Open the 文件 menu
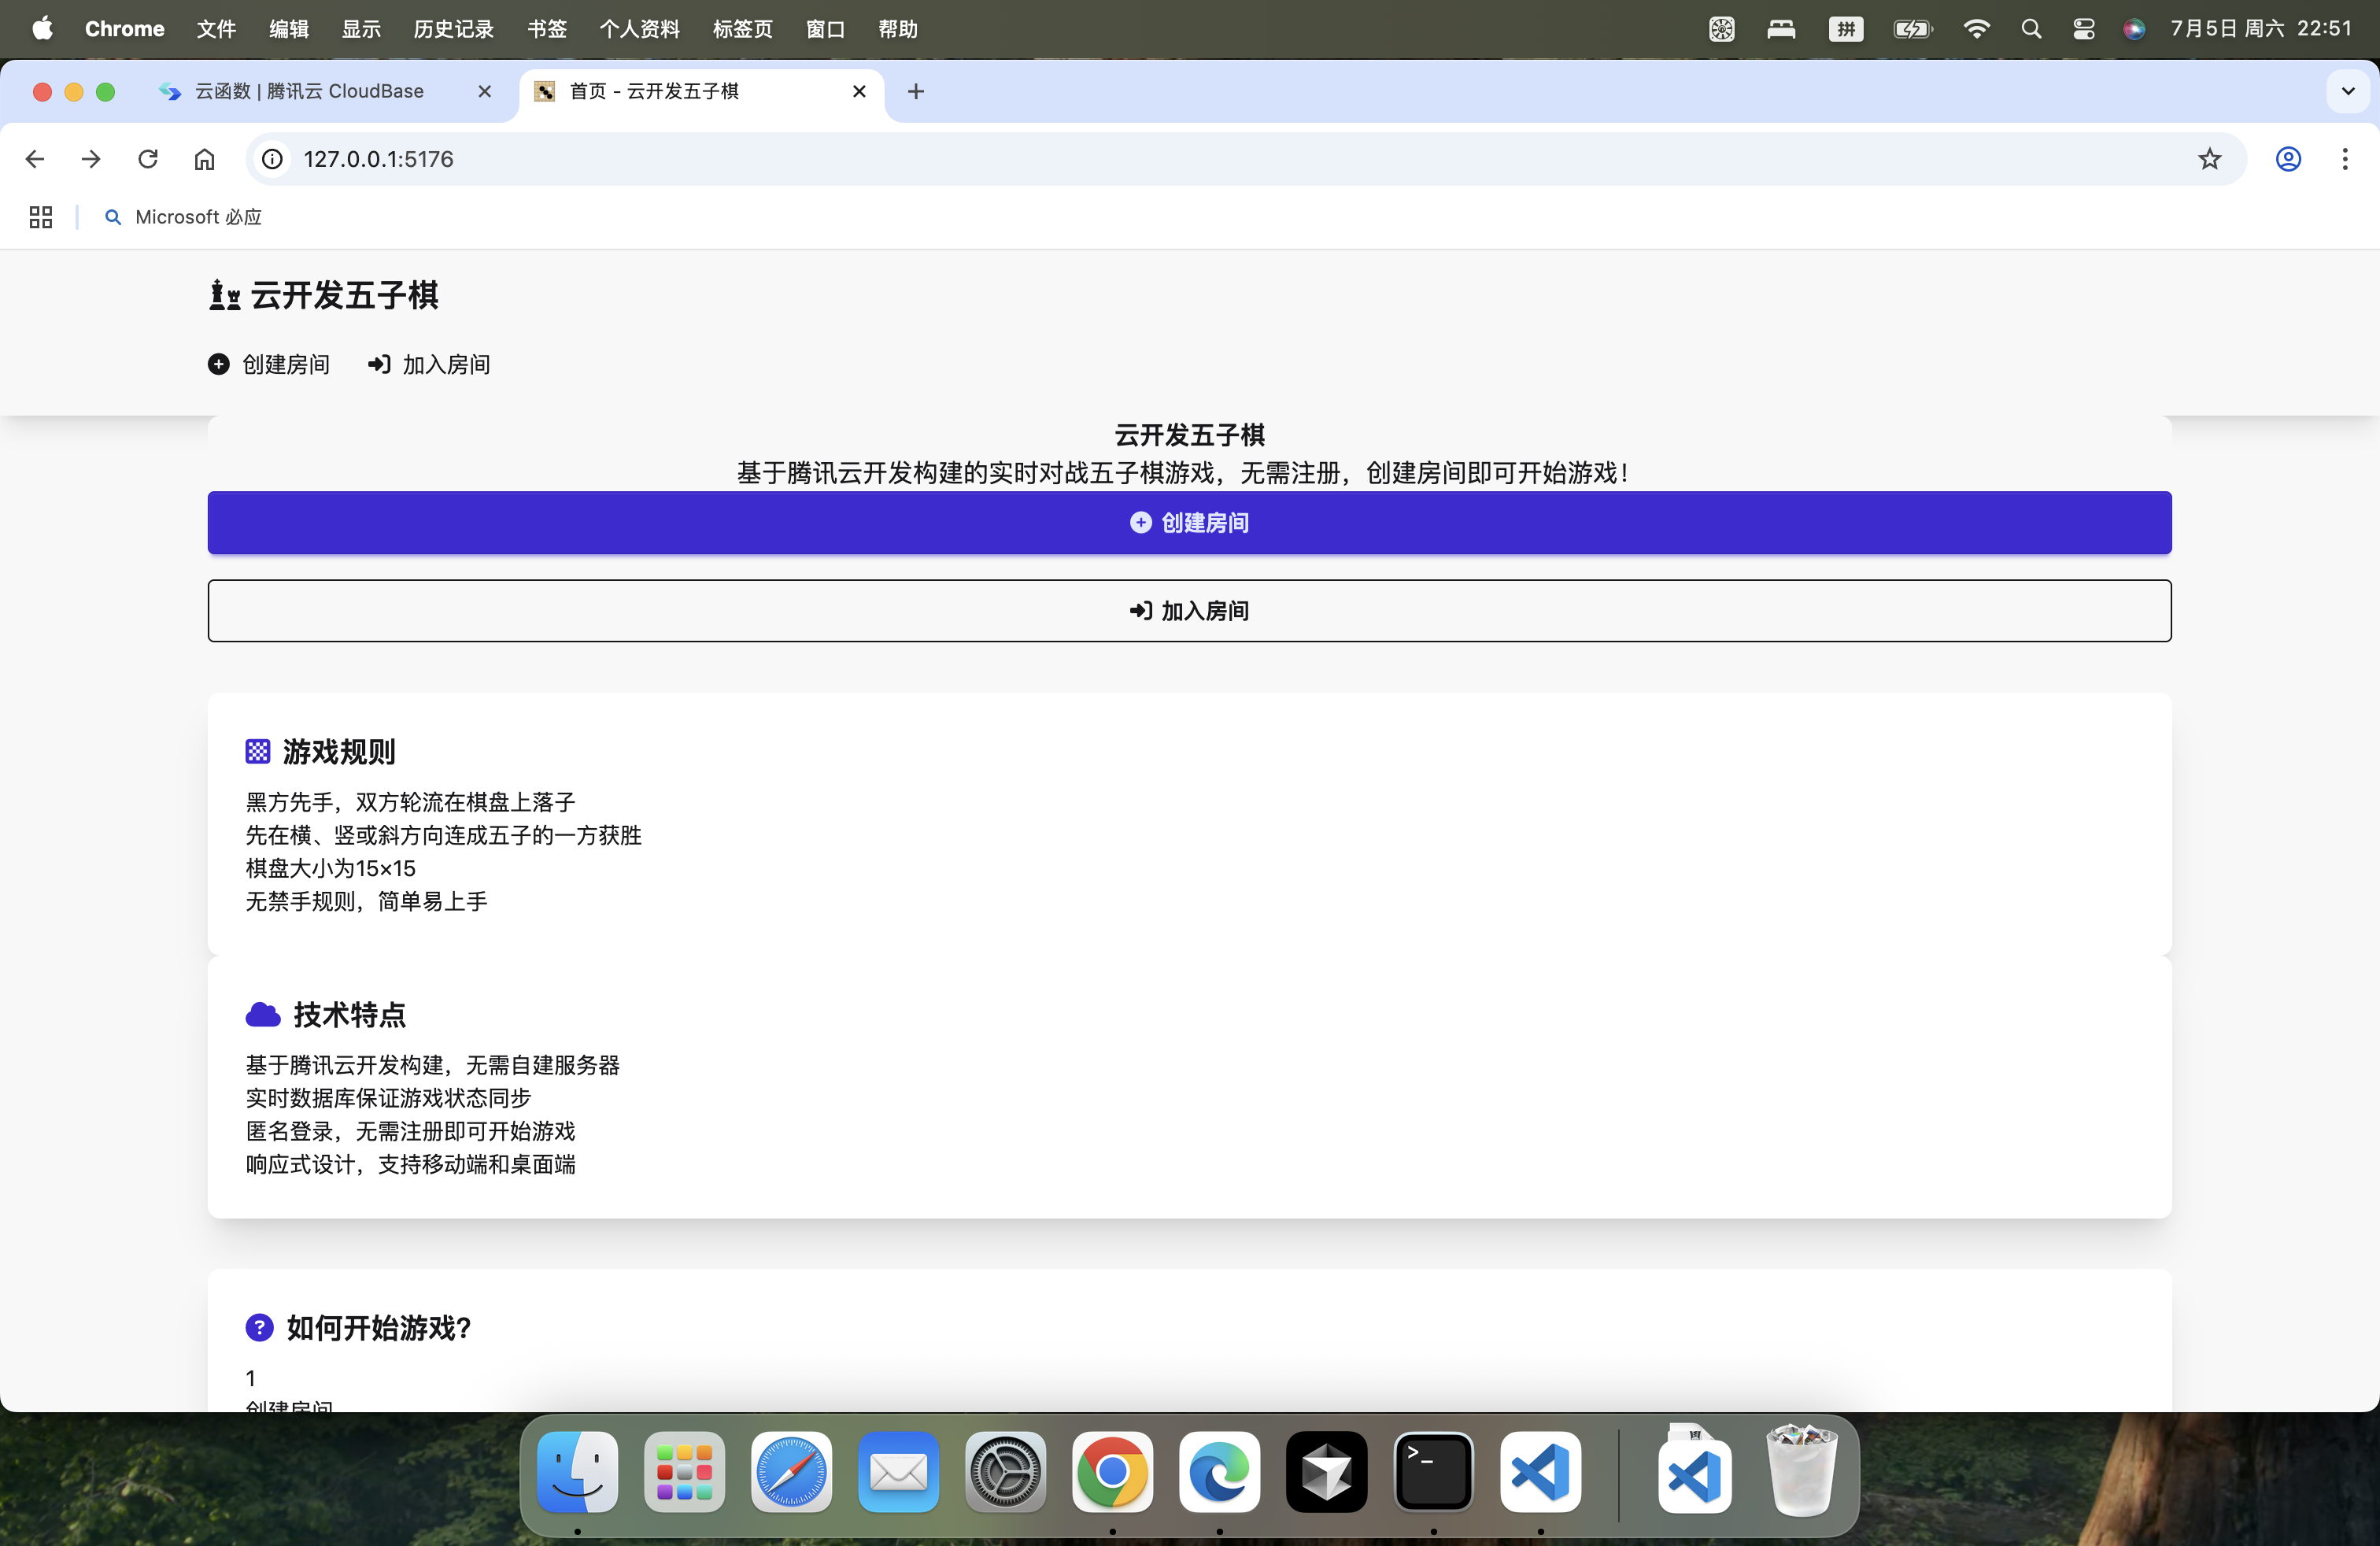The width and height of the screenshot is (2380, 1546). 216,29
